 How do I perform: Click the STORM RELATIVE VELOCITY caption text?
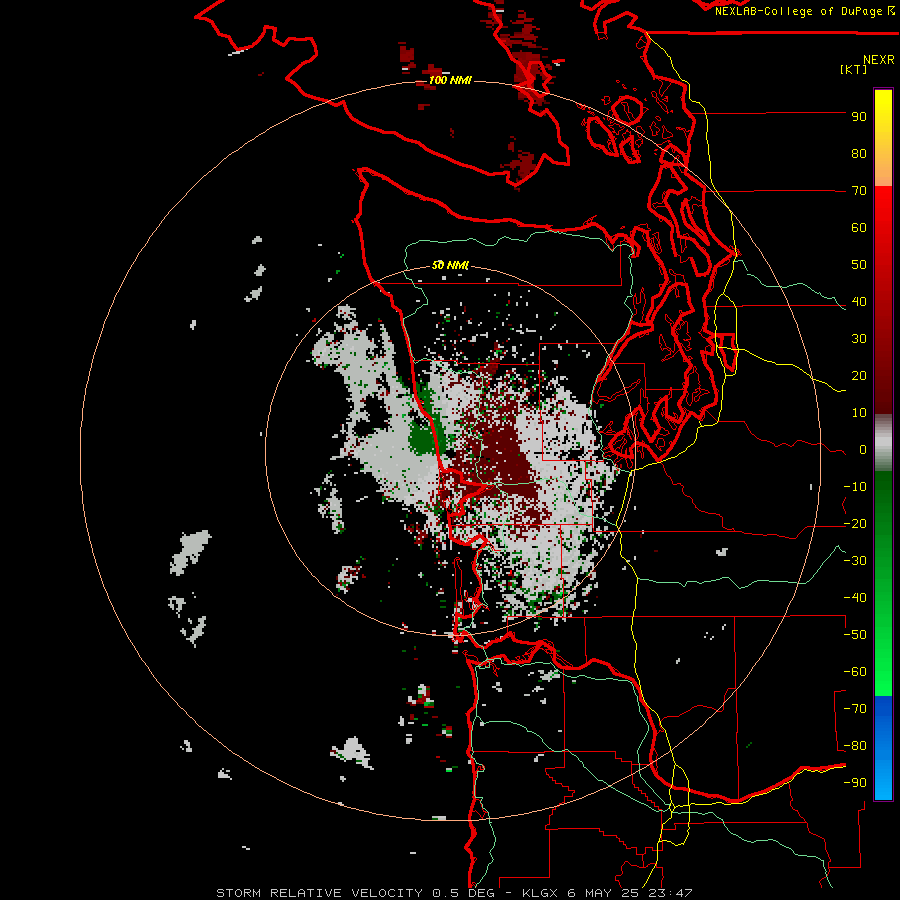tap(319, 893)
